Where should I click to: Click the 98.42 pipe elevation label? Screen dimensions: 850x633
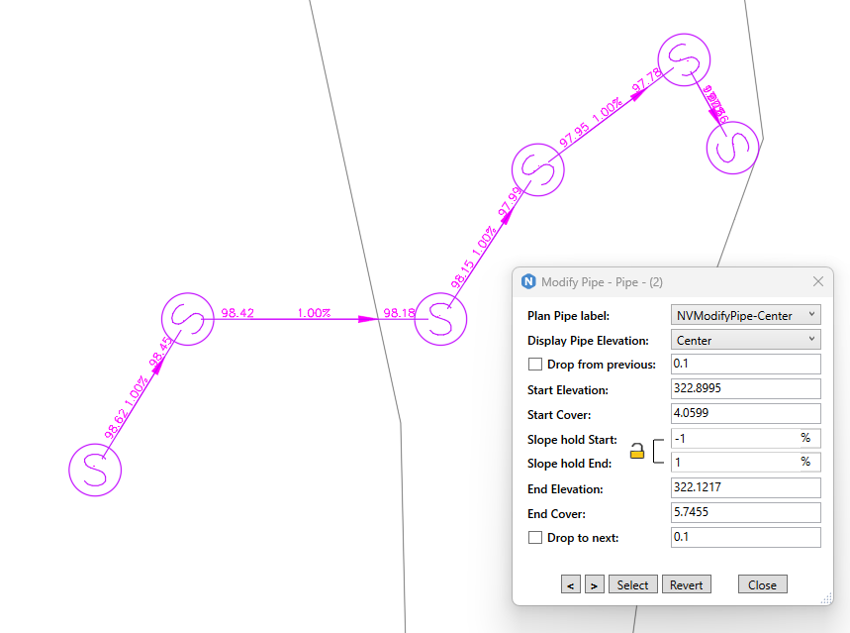click(238, 313)
